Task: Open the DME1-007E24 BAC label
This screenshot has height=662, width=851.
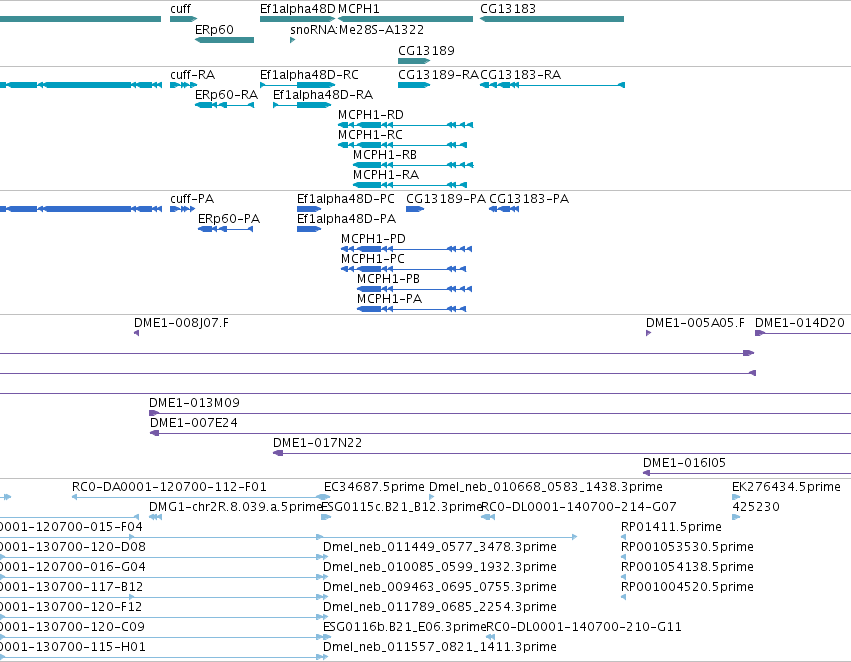Action: tap(194, 423)
